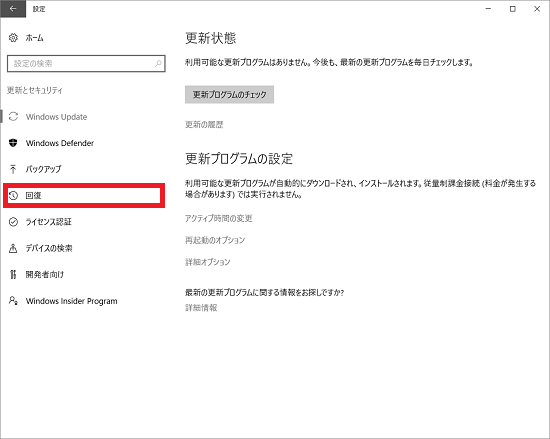
Task: Click the デバイスの検索 locator icon
Action: (13, 248)
